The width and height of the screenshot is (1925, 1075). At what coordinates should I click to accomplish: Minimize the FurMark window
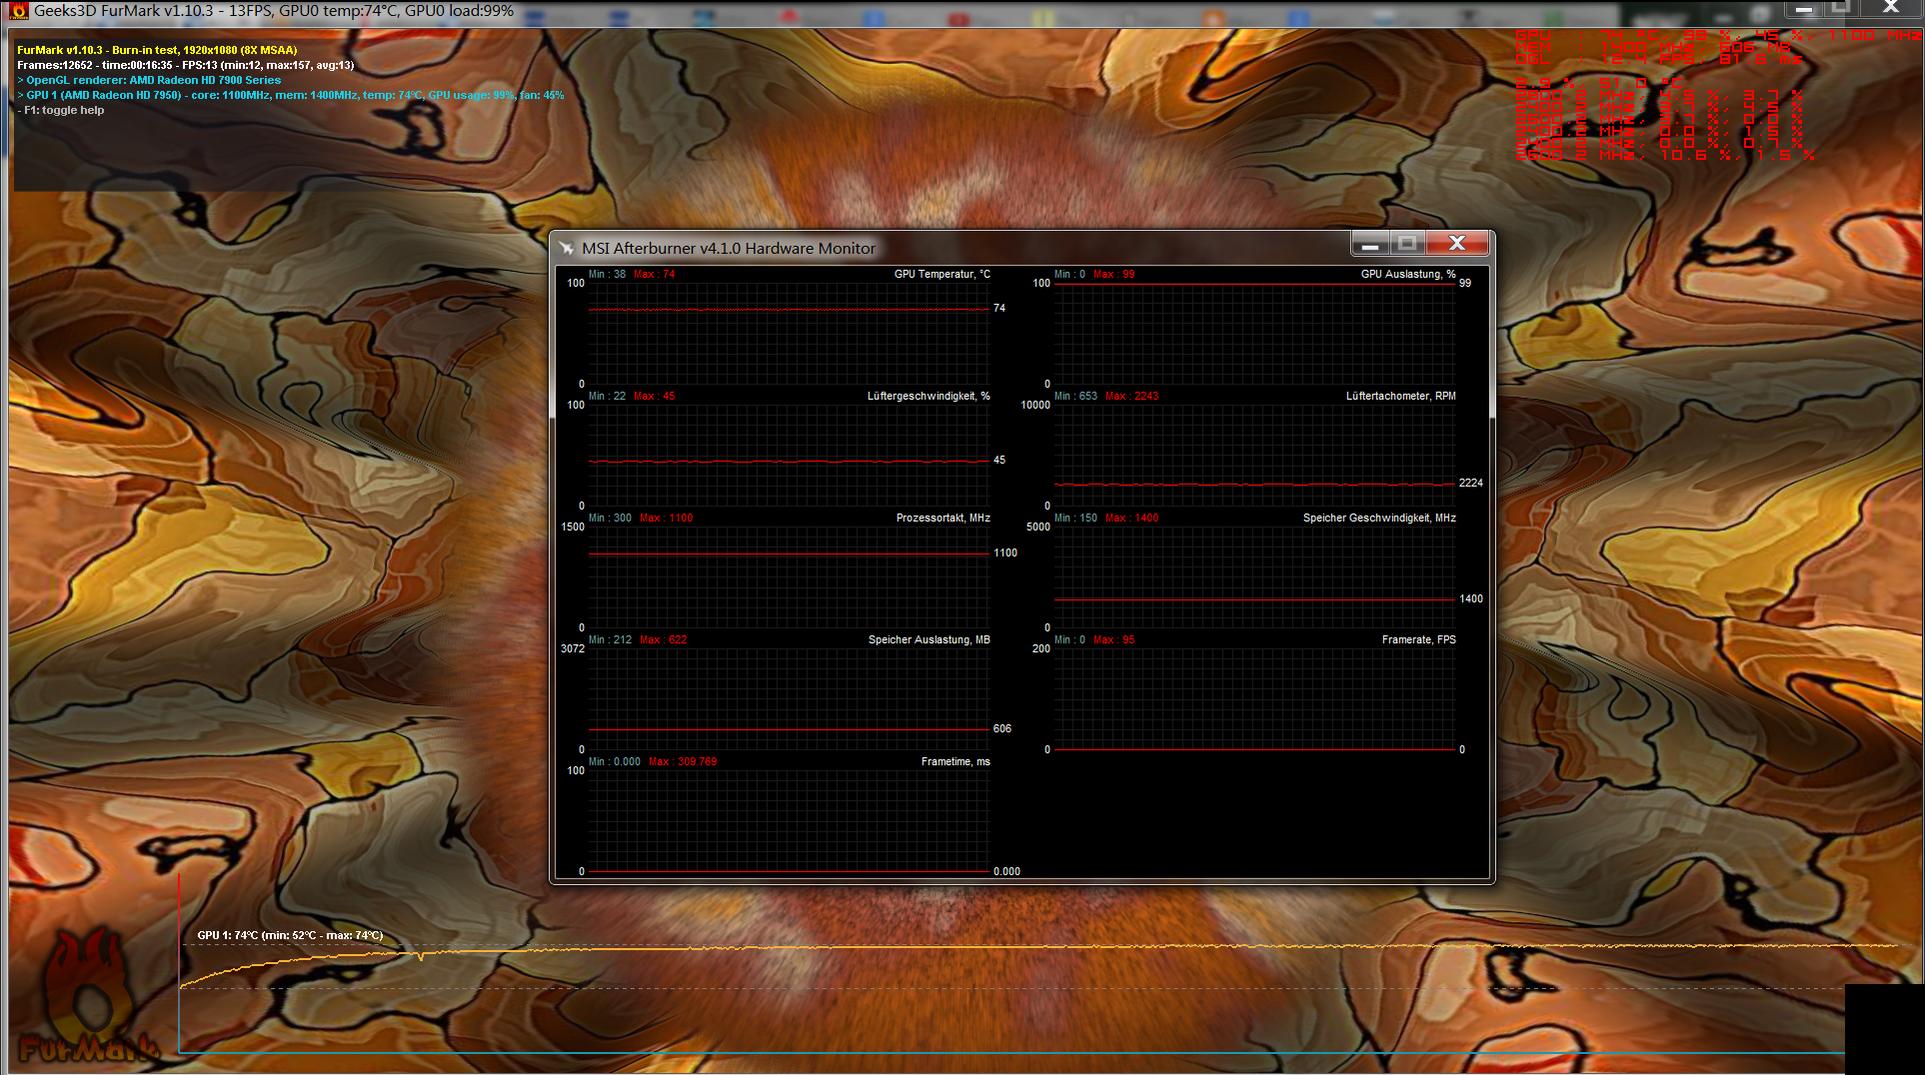click(1803, 9)
